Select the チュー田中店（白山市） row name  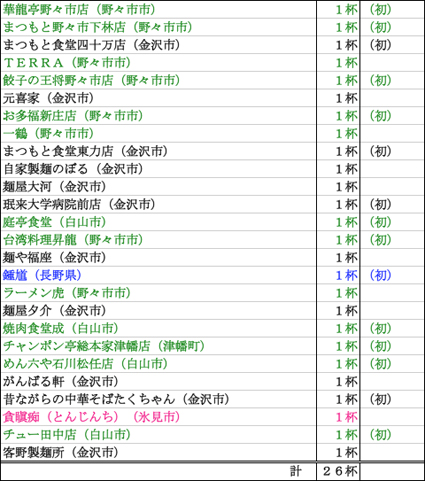click(67, 435)
